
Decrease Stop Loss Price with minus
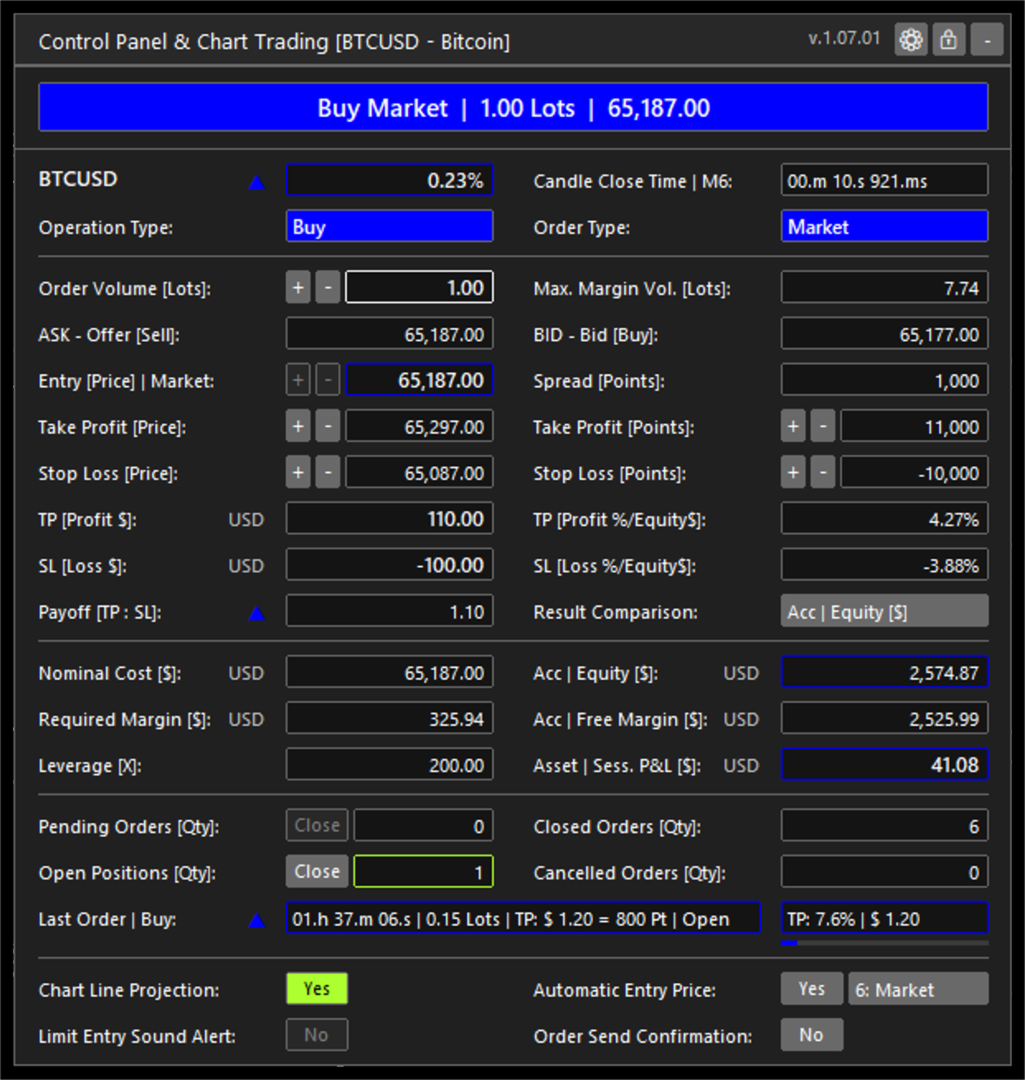[328, 472]
